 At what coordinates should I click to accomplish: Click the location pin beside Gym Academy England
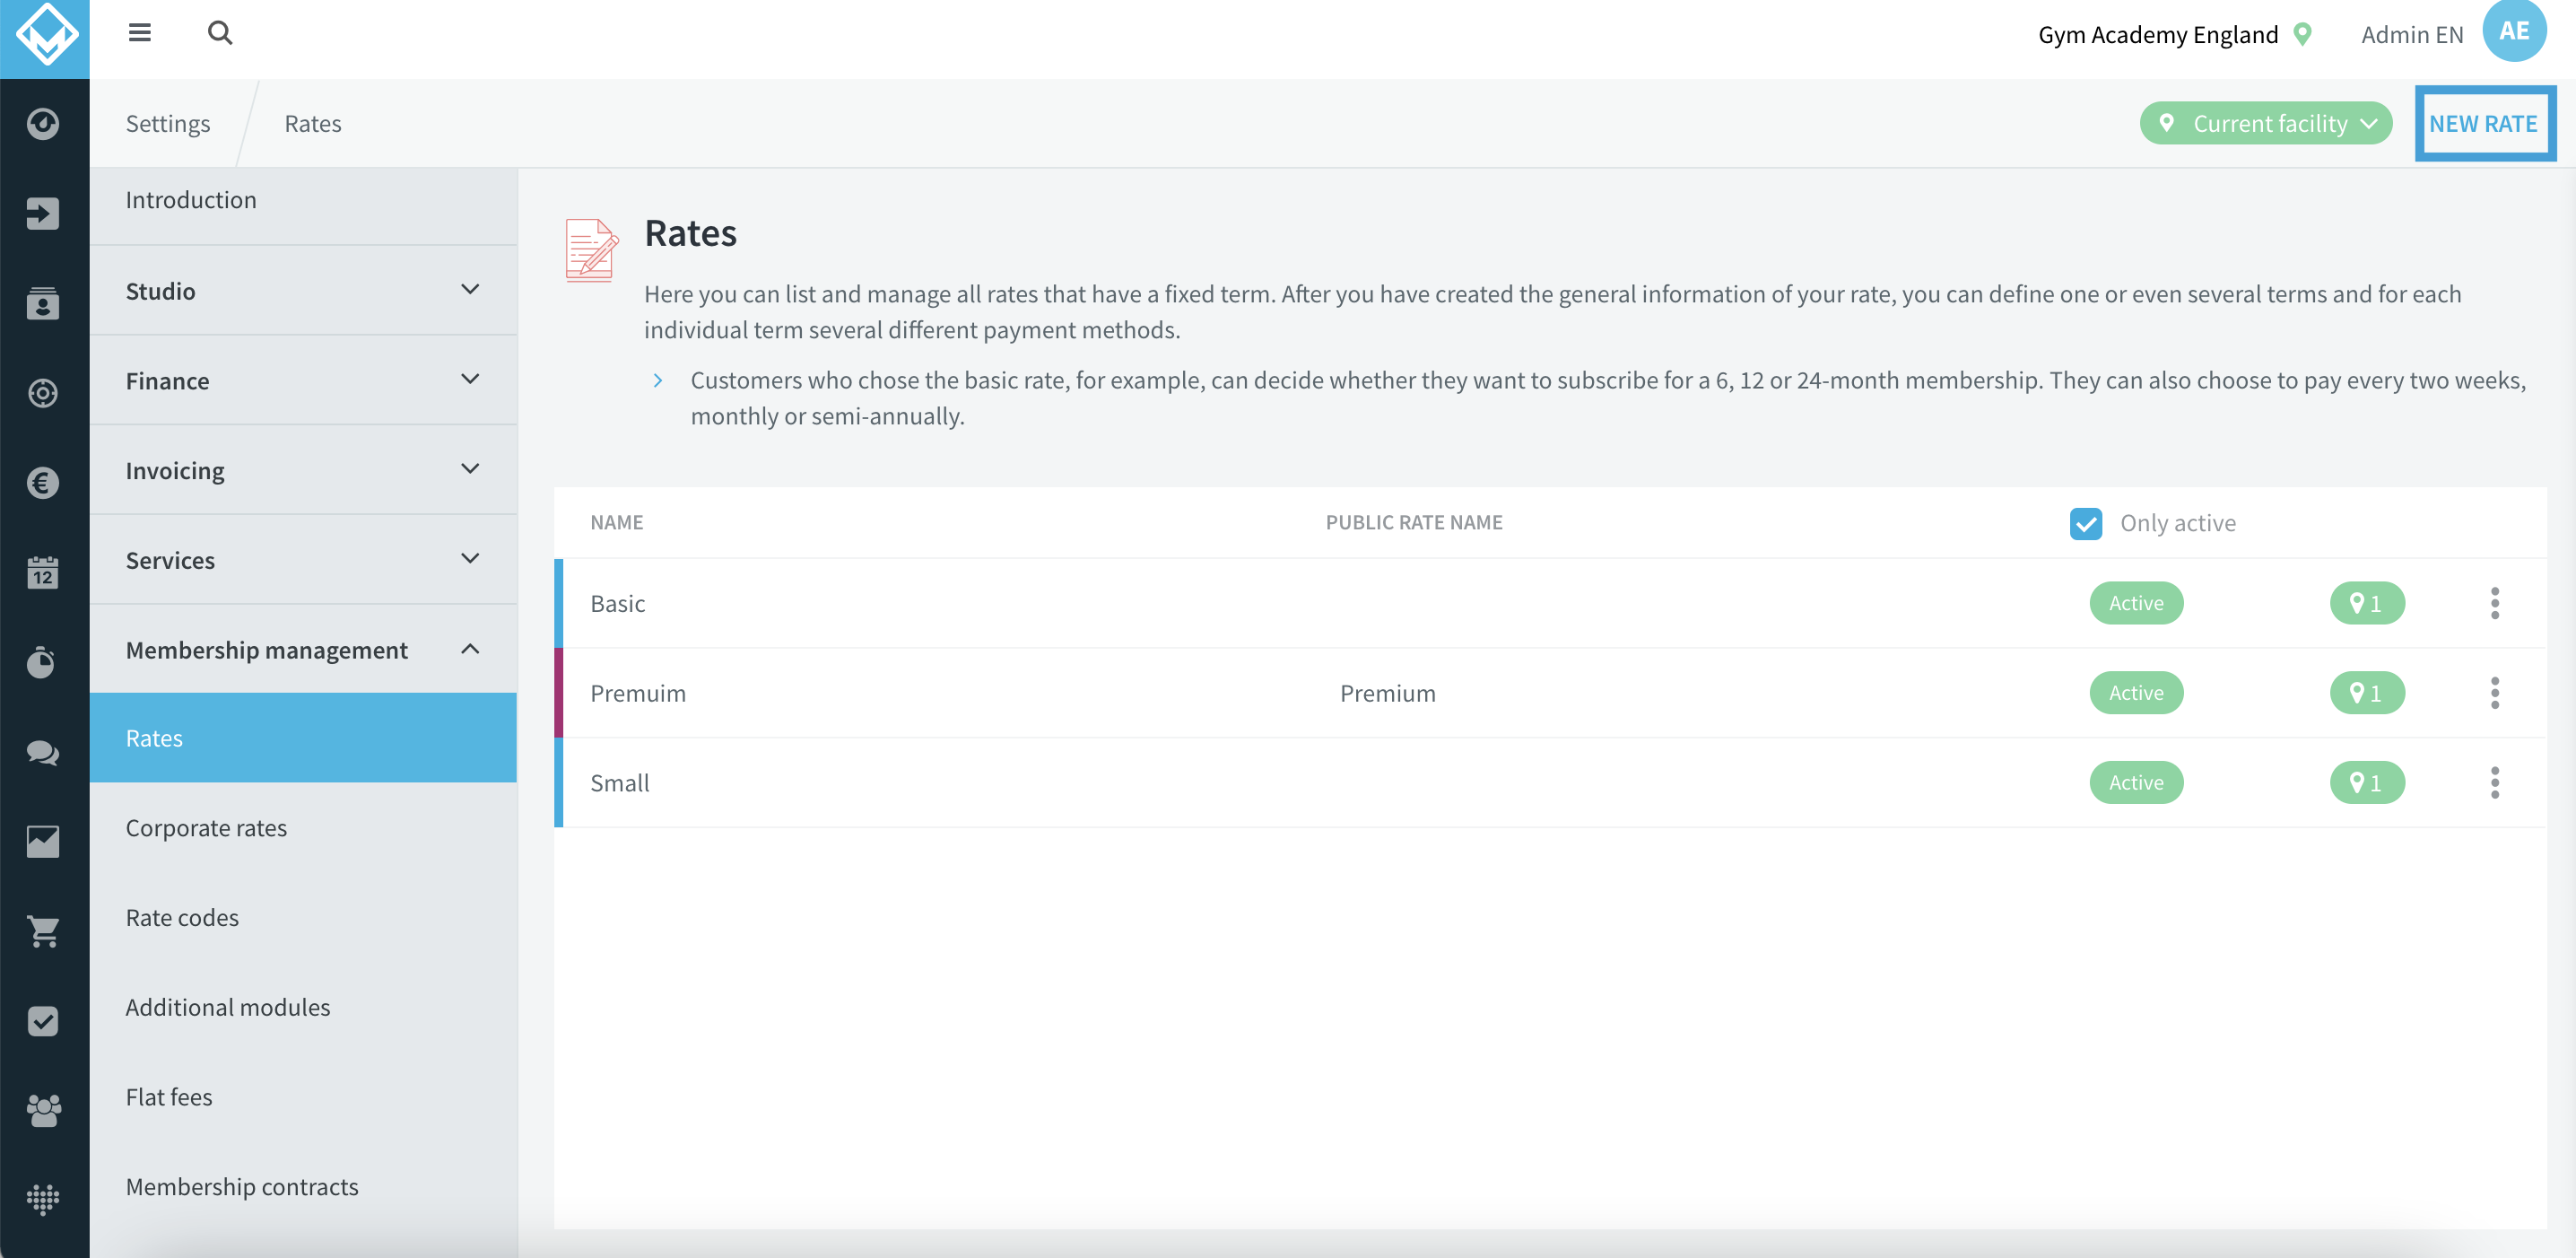tap(2303, 34)
